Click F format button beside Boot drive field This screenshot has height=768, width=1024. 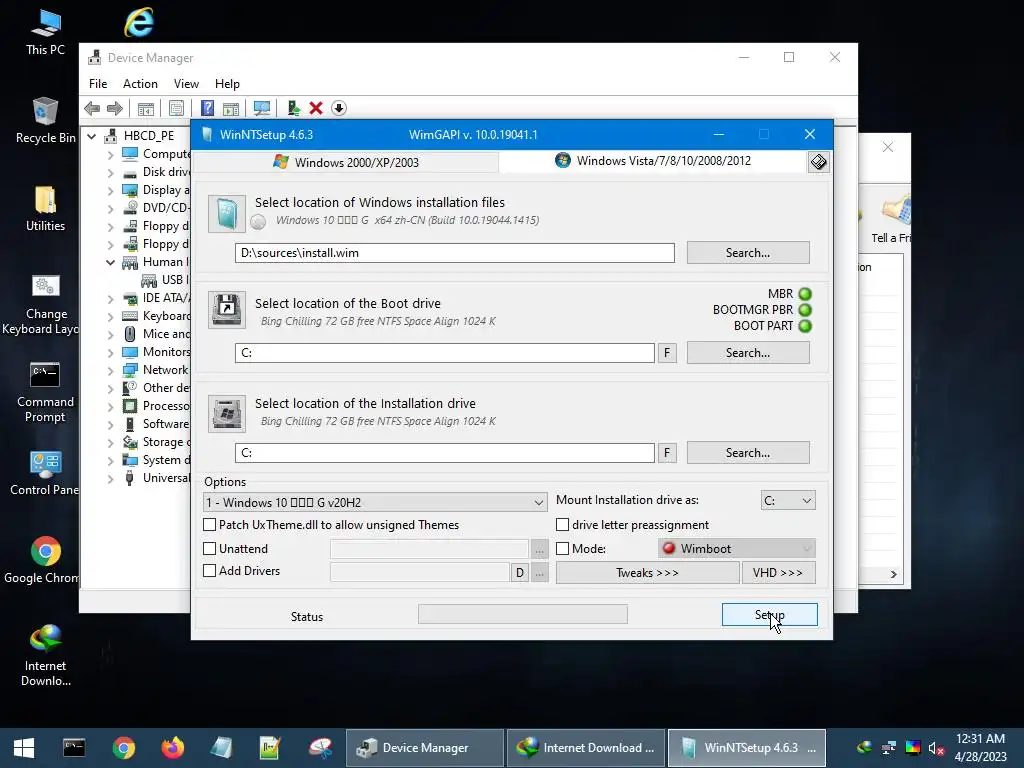click(x=667, y=353)
